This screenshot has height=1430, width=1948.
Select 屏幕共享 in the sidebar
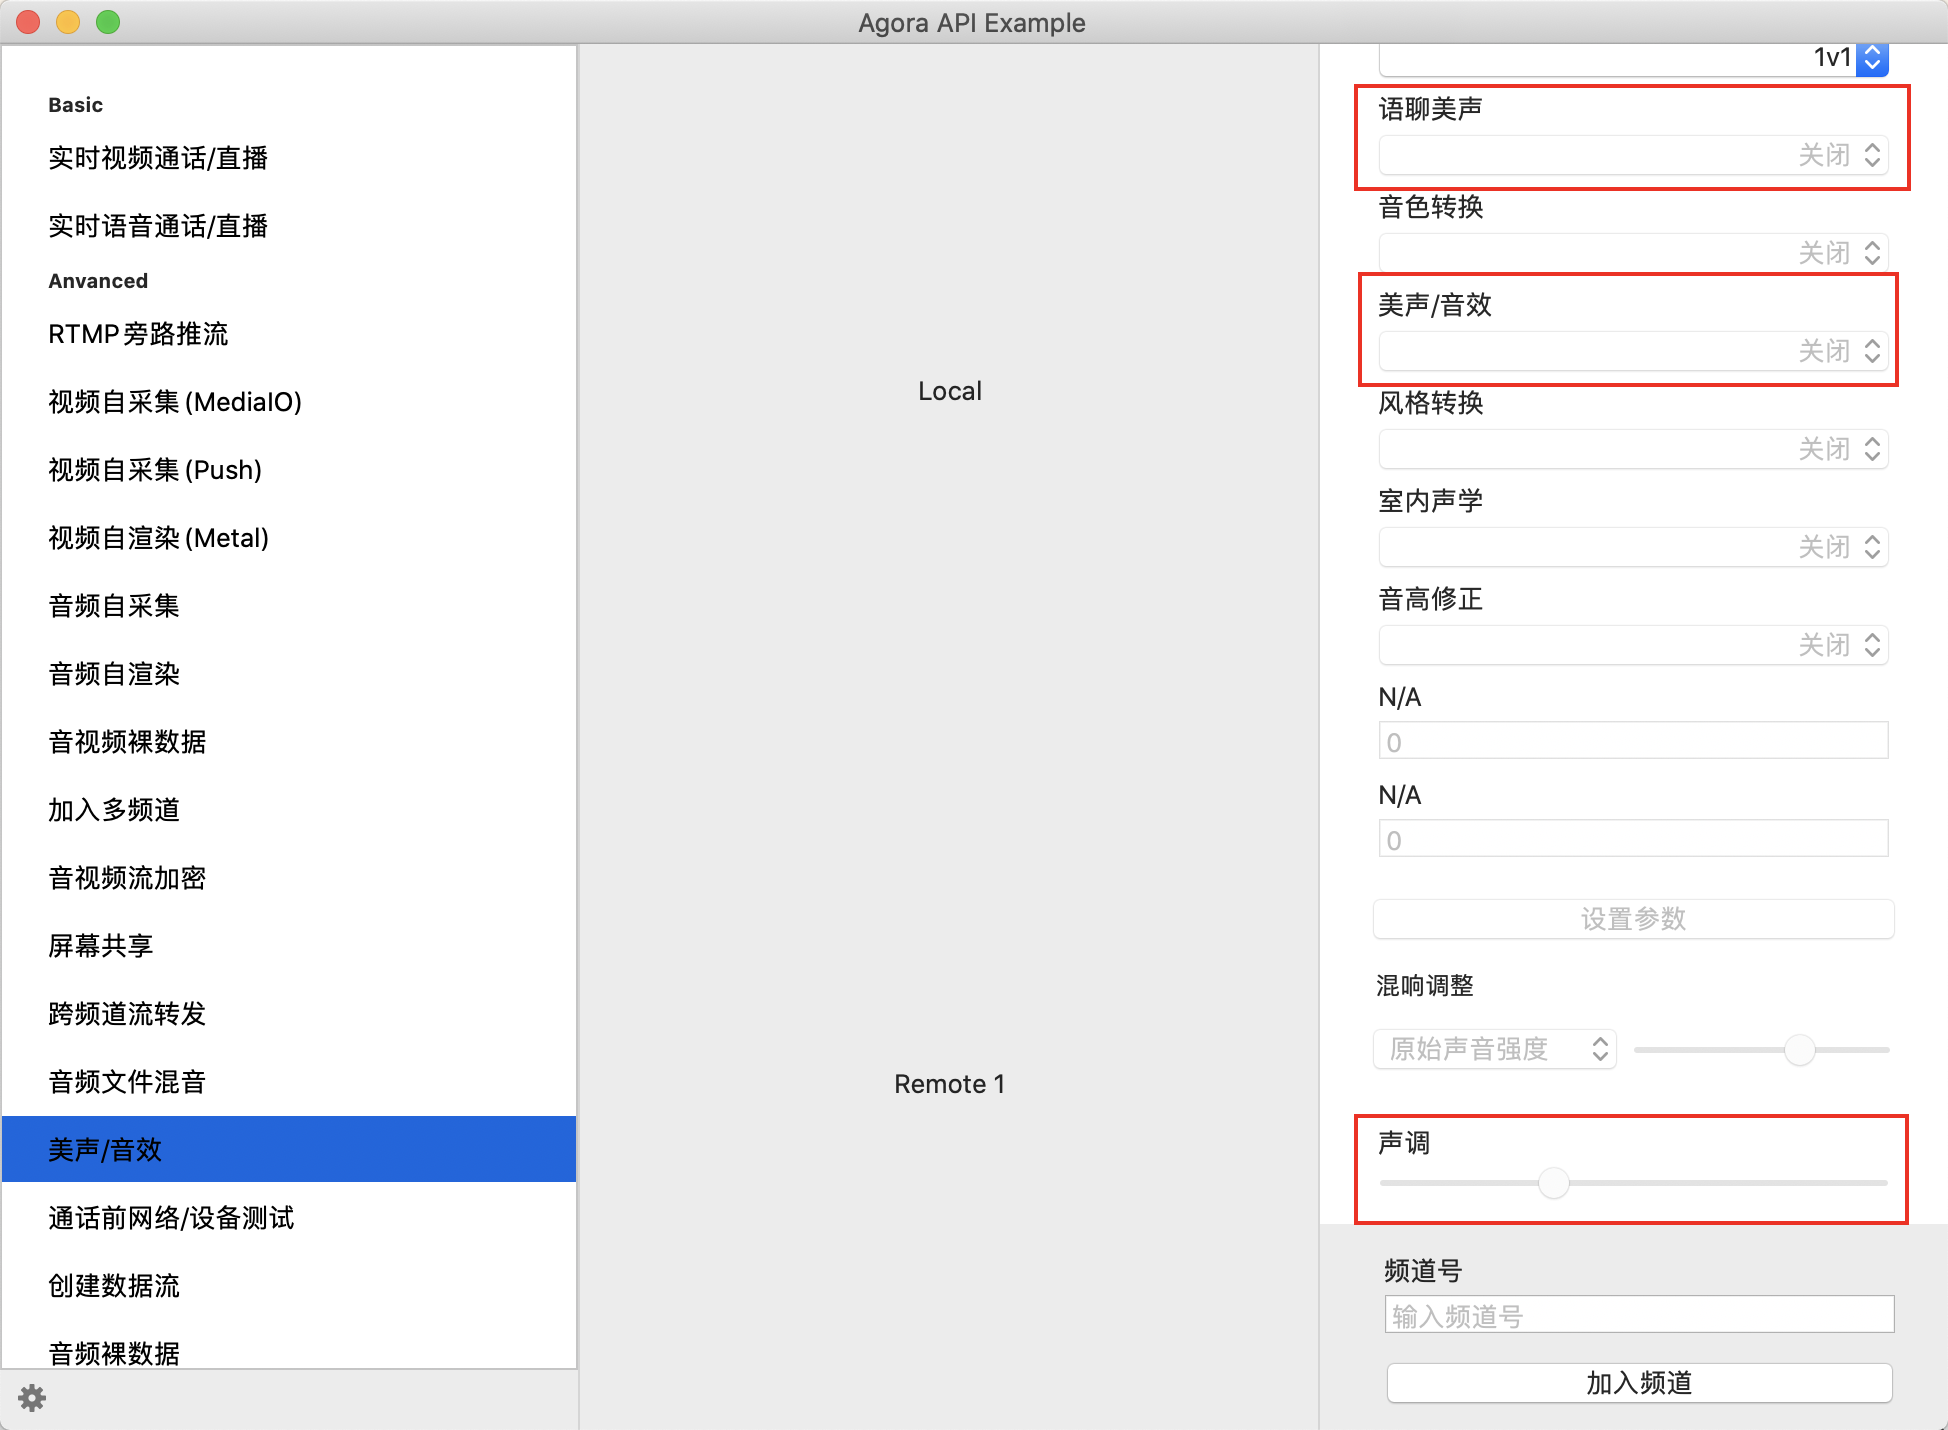101,945
